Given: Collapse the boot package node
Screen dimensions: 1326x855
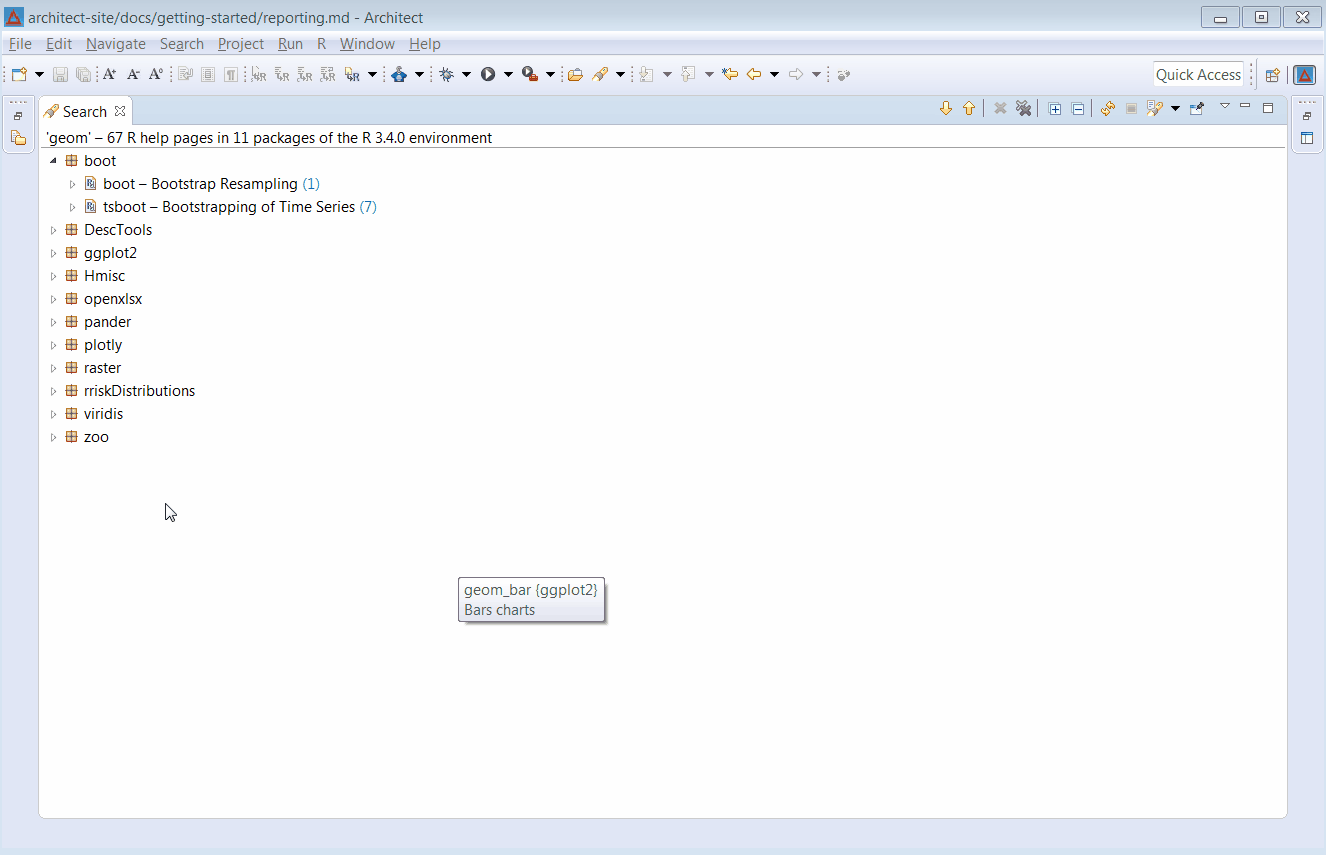Looking at the screenshot, I should tap(53, 161).
